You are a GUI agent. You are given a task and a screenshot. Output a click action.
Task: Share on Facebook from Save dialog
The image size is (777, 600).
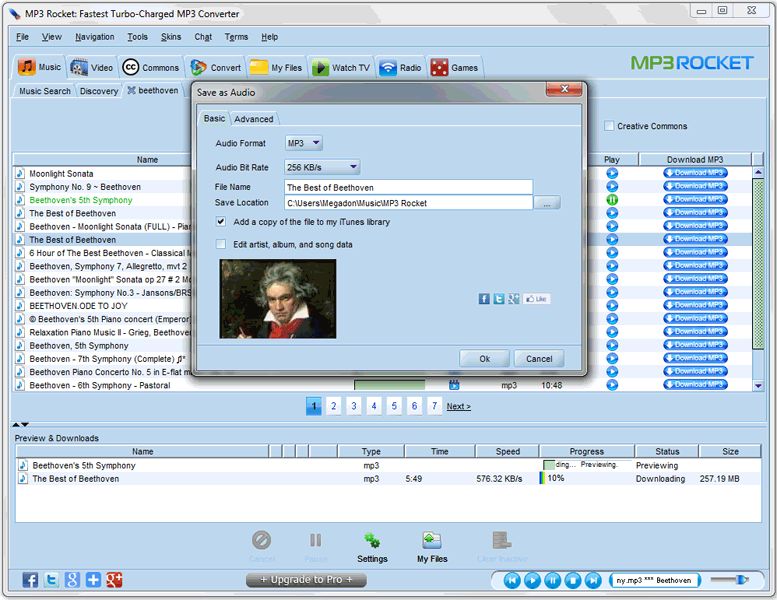click(484, 299)
